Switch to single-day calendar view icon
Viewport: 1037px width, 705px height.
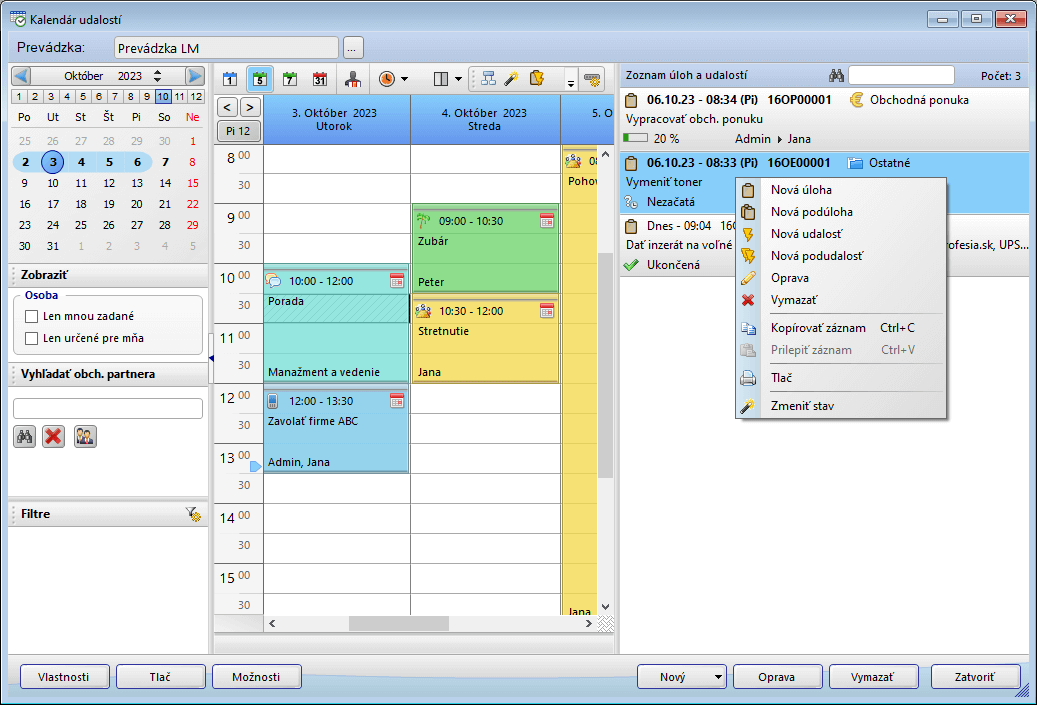point(230,79)
